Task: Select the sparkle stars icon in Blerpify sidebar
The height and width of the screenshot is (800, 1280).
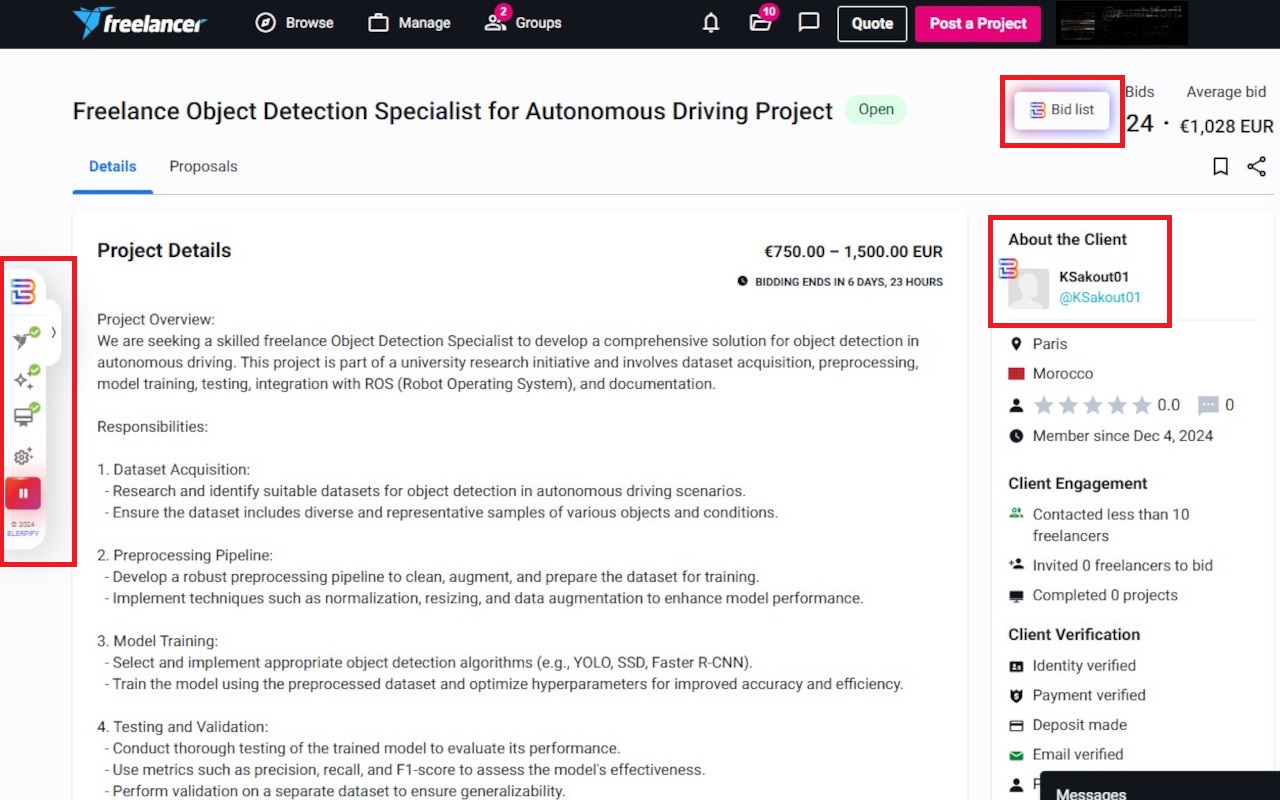Action: (25, 378)
